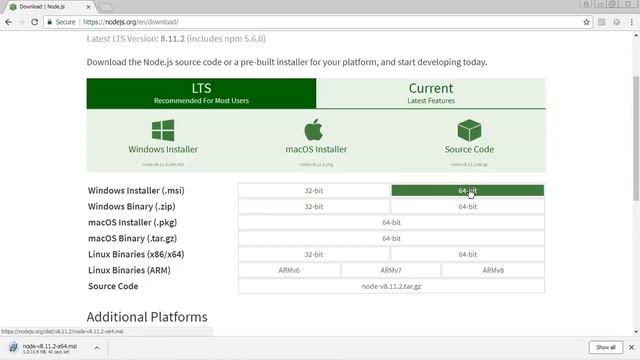Screen dimensions: 640x360
Task: Download Windows Binary (.zip) 32-bit
Action: (x=314, y=207)
